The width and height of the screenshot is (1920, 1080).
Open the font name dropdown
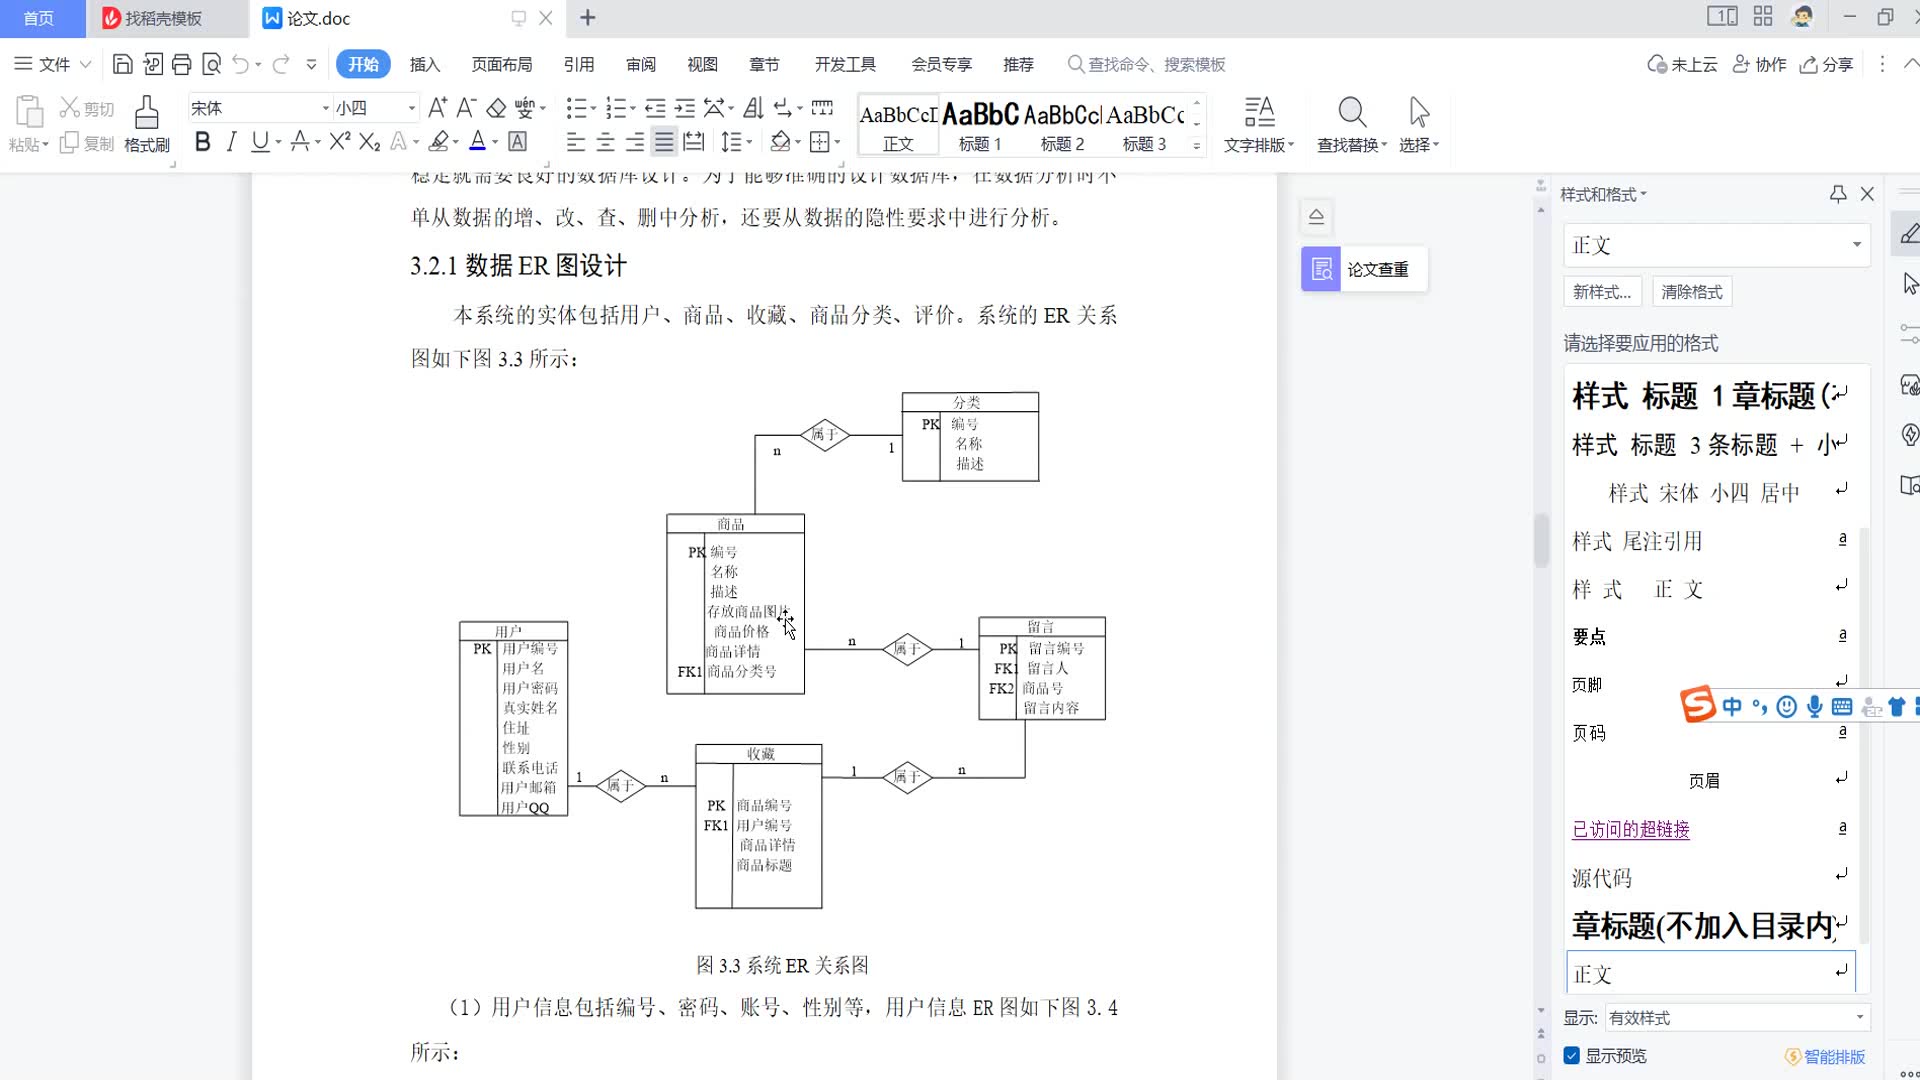326,108
